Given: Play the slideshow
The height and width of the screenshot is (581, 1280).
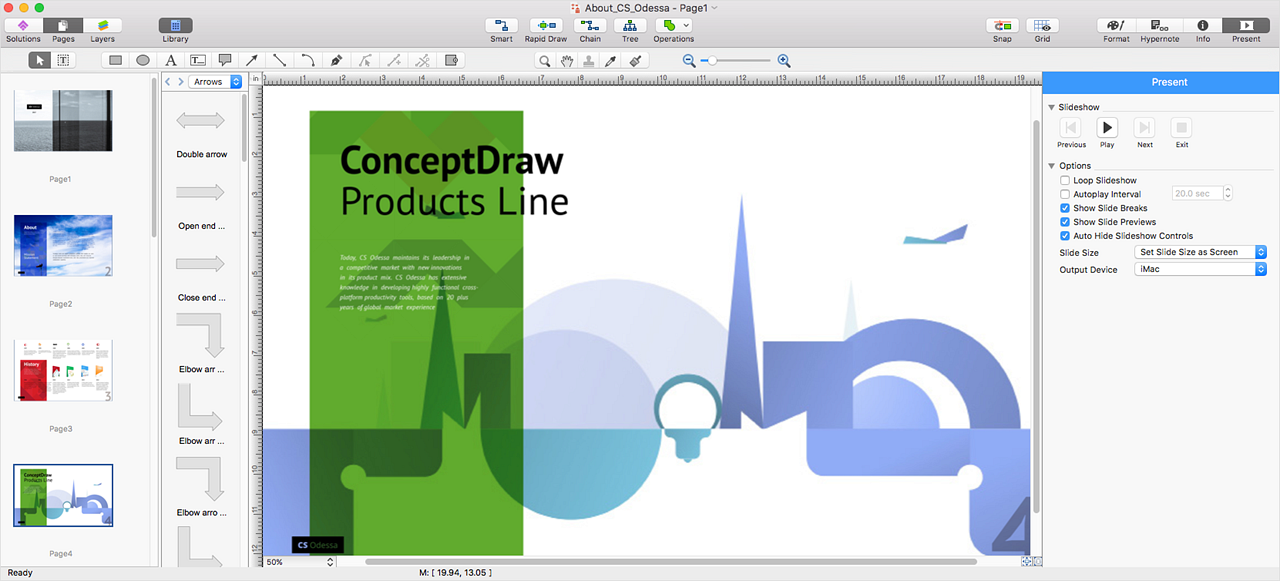Looking at the screenshot, I should tap(1107, 128).
